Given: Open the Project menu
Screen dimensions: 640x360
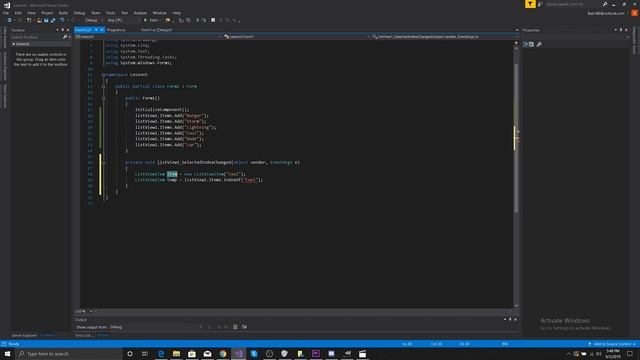Looking at the screenshot, I should pos(47,13).
